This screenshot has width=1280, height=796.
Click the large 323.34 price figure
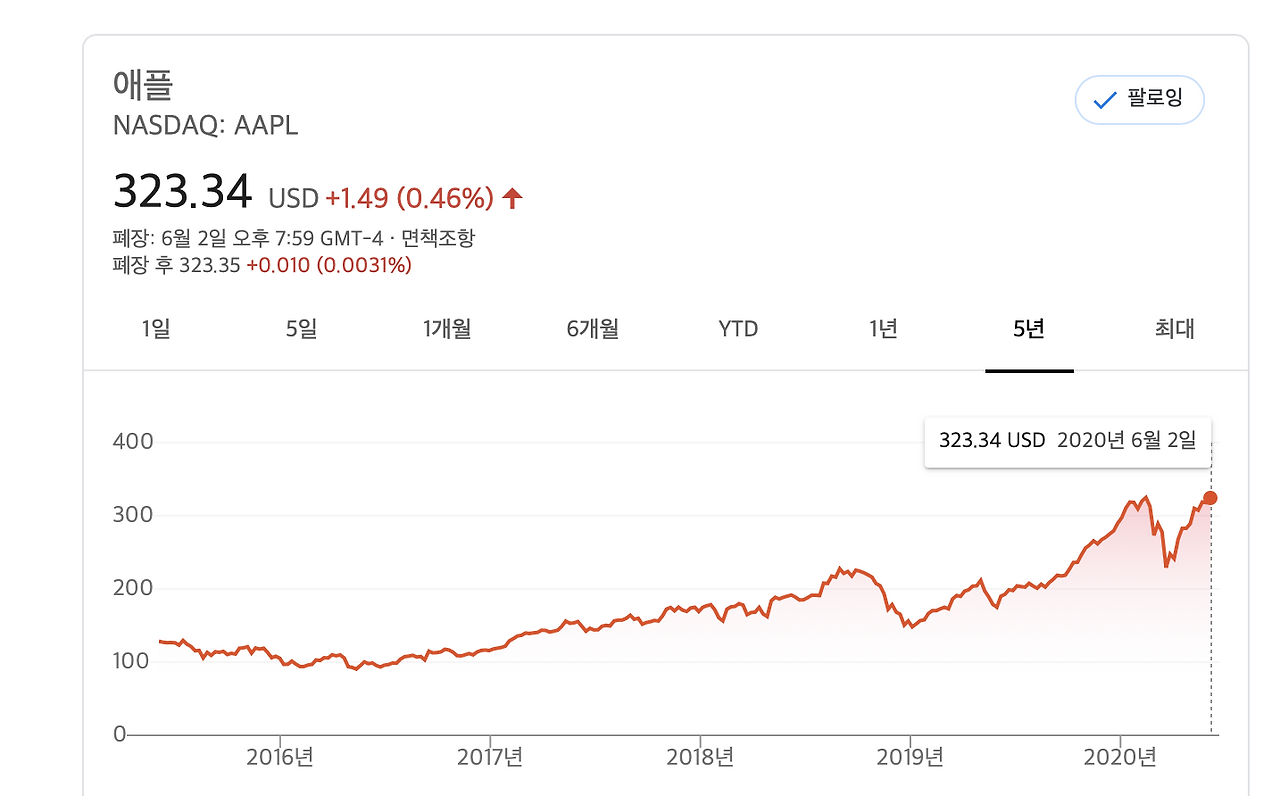click(183, 190)
